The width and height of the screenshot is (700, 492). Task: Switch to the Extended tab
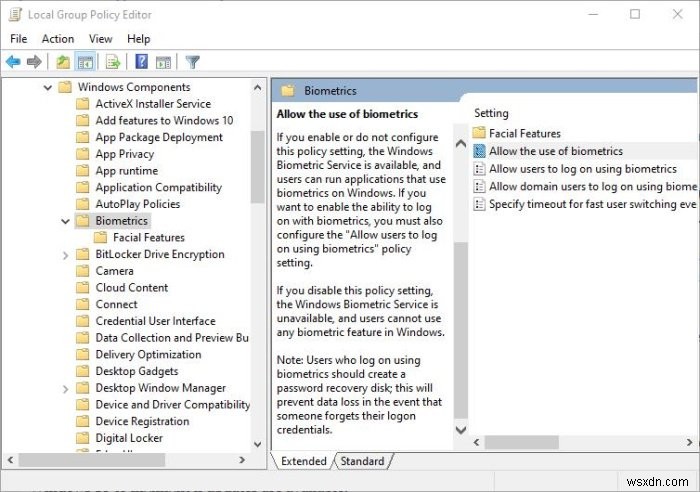304,461
